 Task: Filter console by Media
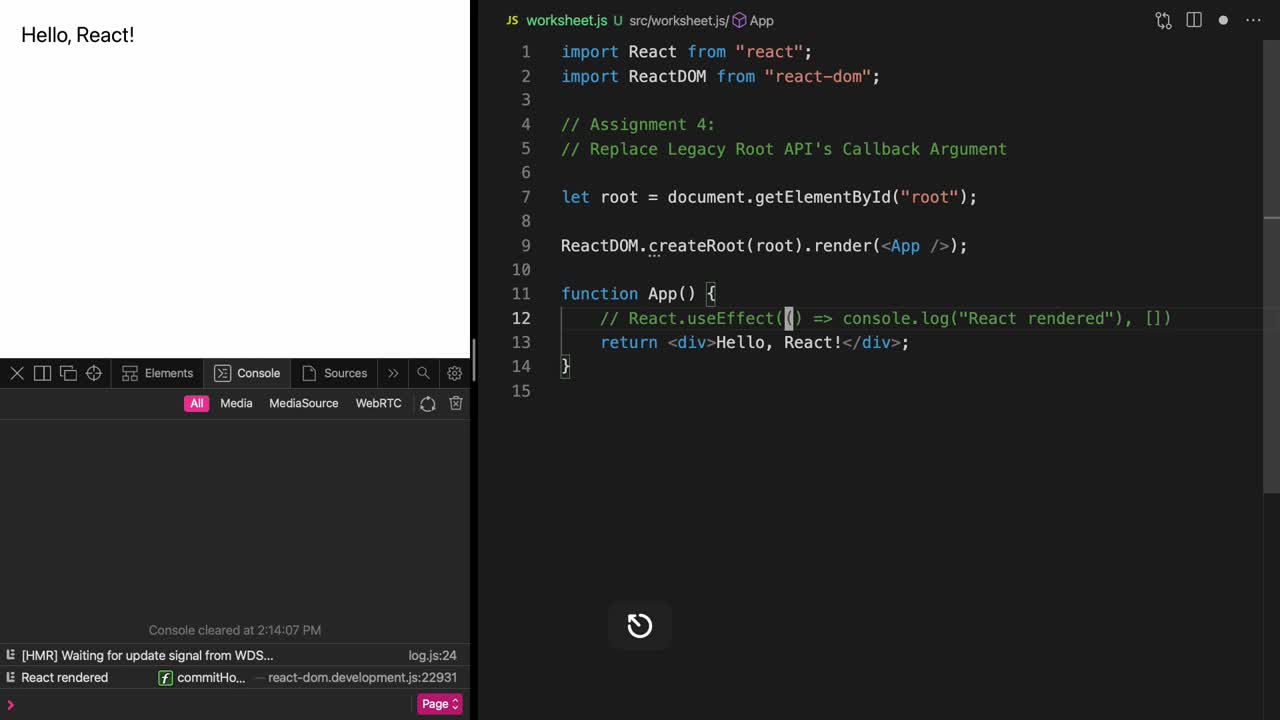tap(236, 403)
